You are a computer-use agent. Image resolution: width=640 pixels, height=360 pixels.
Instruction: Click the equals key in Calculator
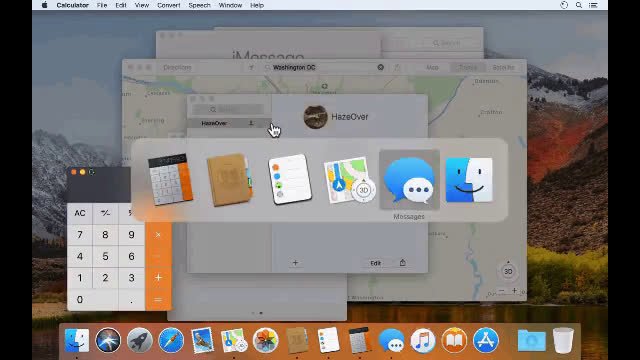[158, 300]
